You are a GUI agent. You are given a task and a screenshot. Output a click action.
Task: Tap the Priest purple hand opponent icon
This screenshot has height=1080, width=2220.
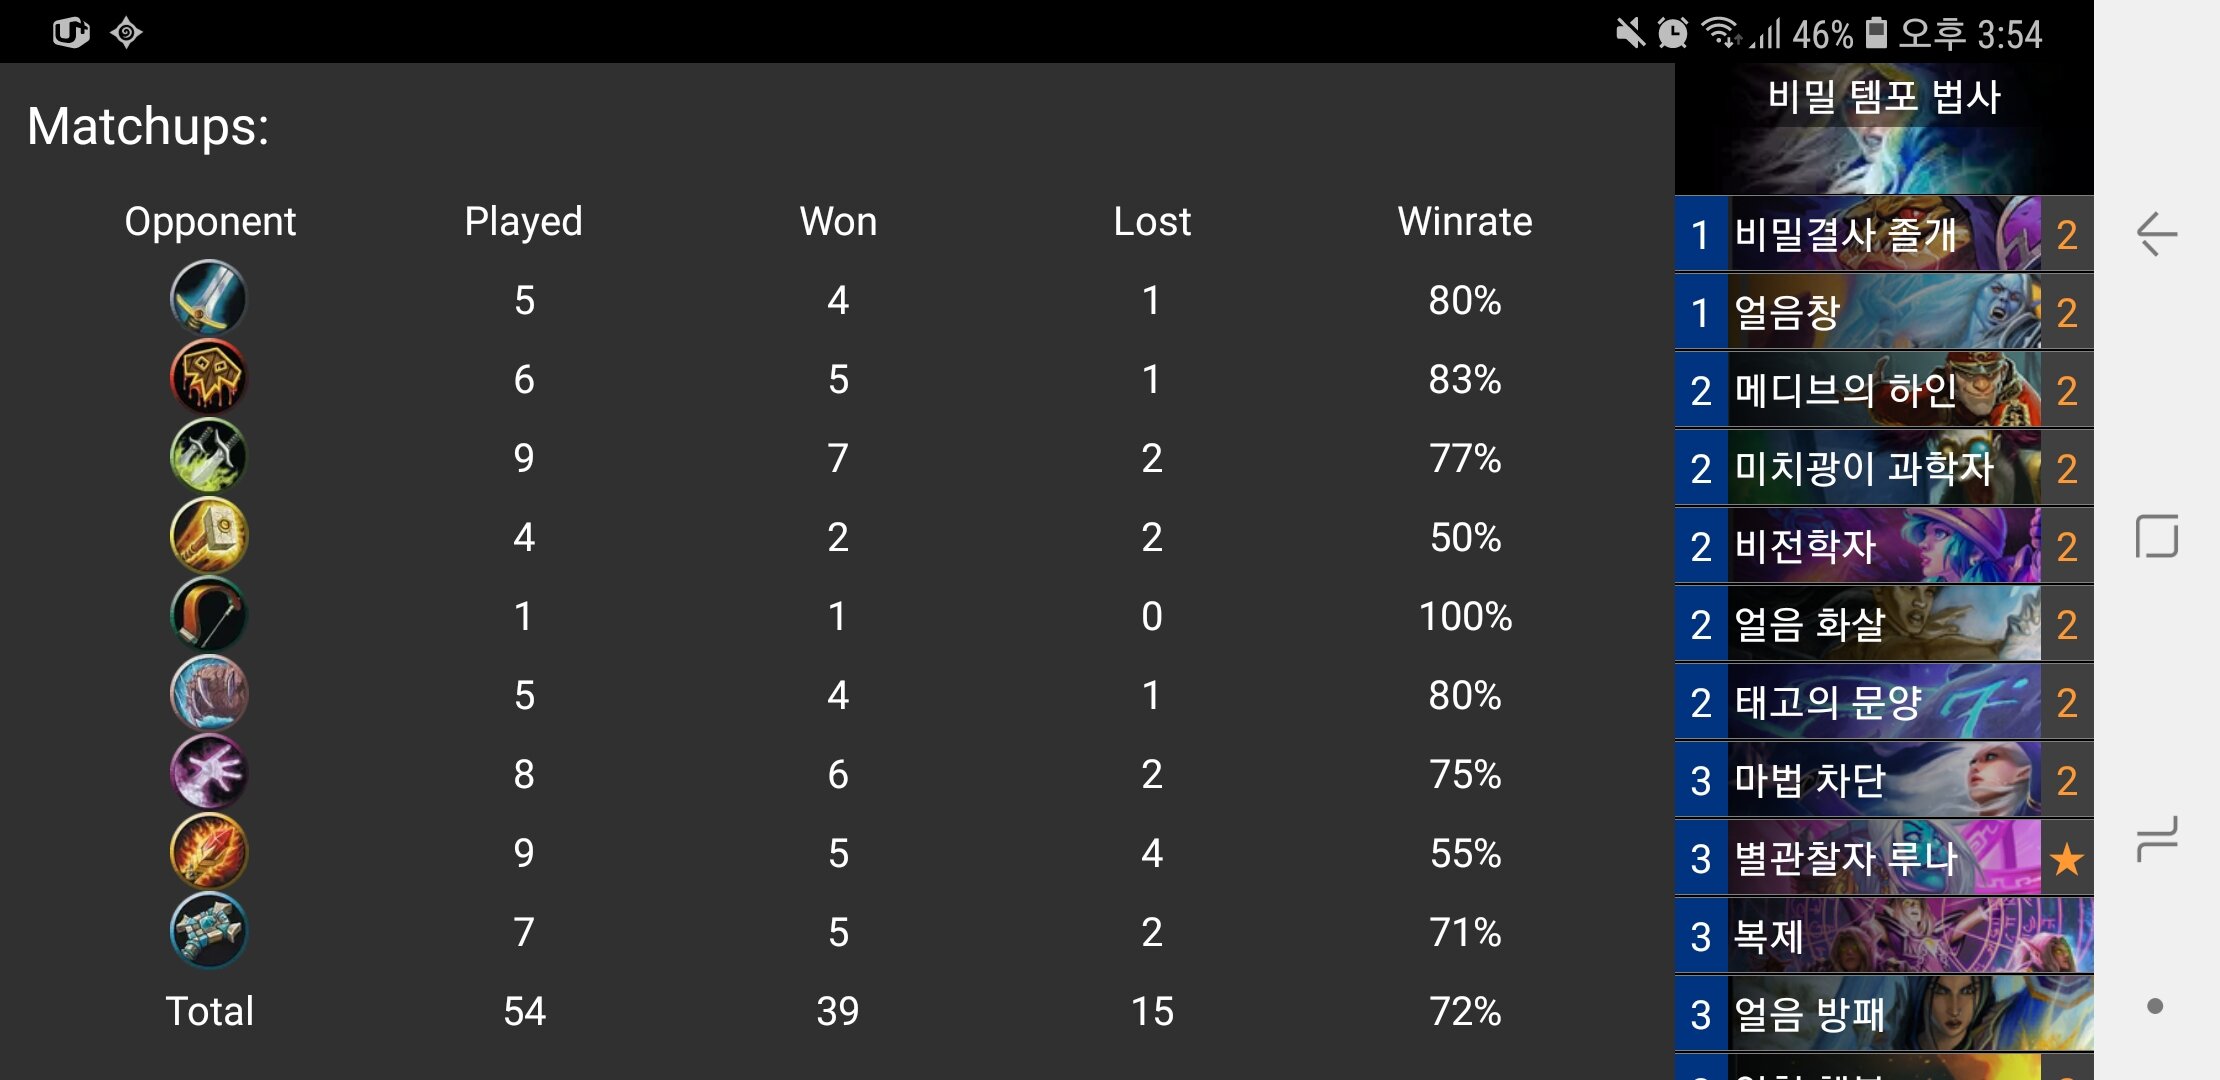click(x=208, y=772)
